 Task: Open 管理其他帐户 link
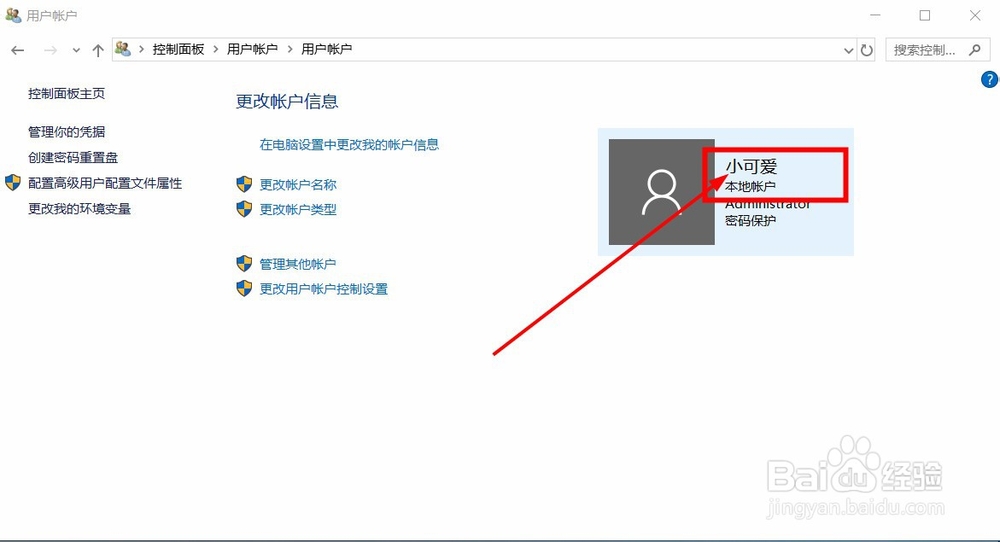point(298,264)
